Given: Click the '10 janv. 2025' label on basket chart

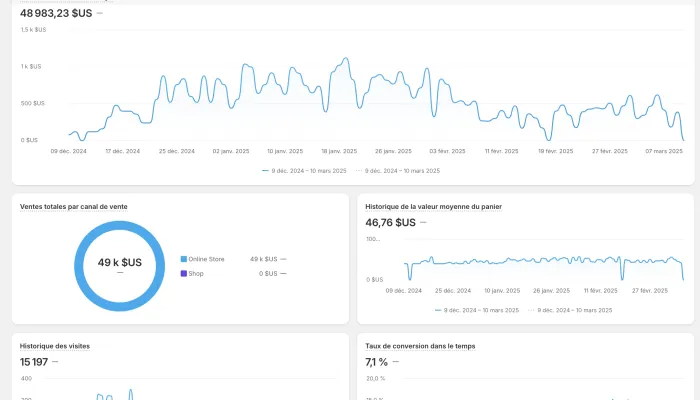Looking at the screenshot, I should point(502,291).
